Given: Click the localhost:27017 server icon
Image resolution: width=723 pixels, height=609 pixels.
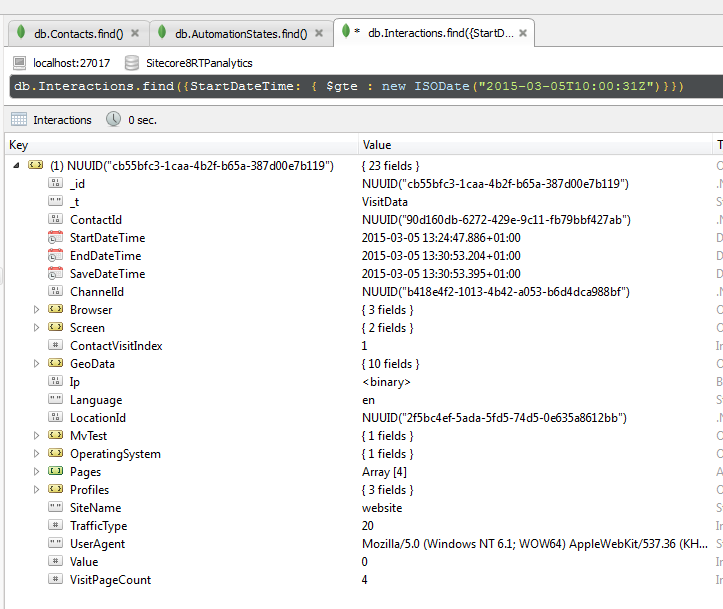Looking at the screenshot, I should tap(20, 63).
